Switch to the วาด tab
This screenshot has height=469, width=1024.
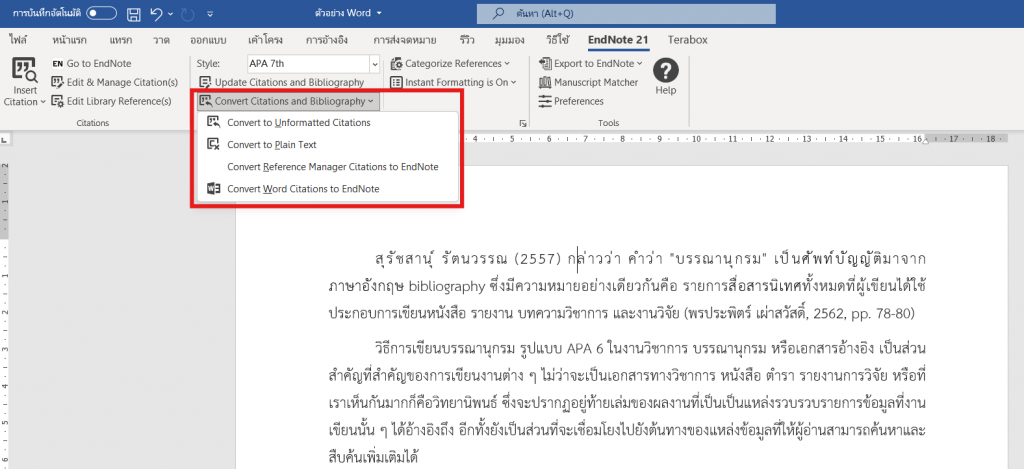point(161,40)
